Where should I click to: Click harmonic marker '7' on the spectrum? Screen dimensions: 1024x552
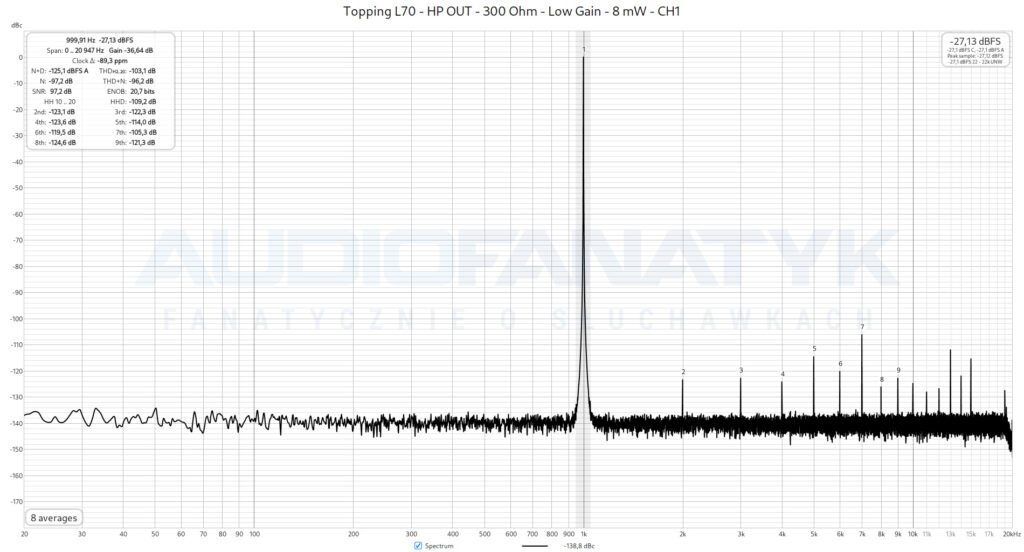(862, 327)
